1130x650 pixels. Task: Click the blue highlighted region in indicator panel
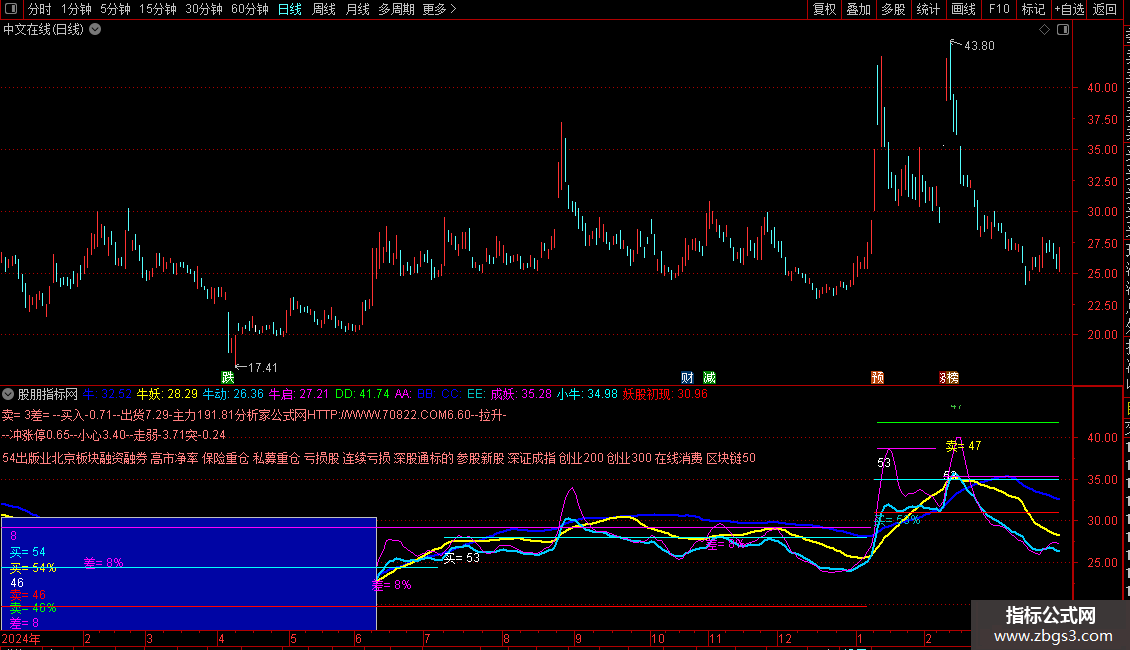tap(188, 573)
